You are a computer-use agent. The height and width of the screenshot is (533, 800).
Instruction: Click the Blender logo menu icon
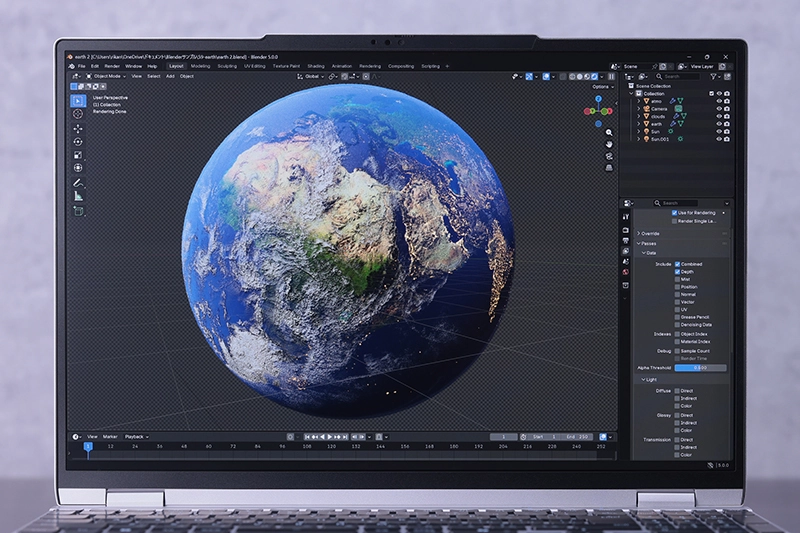tap(72, 66)
